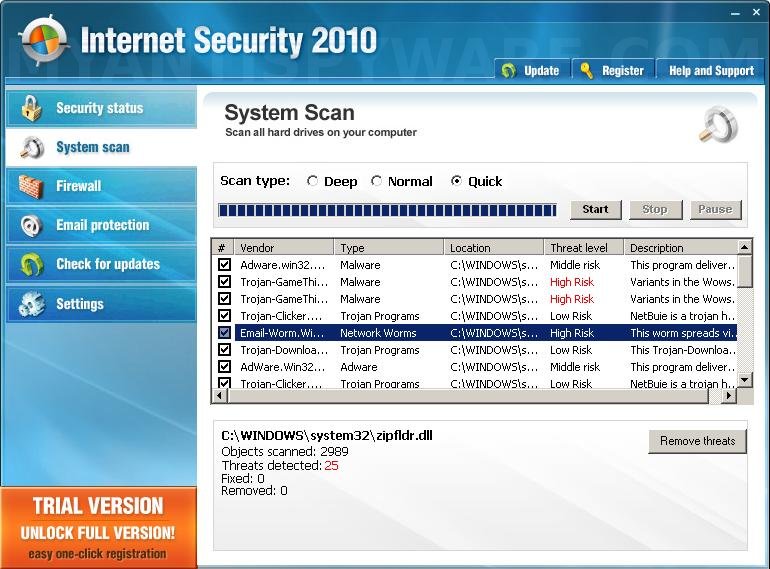Screen dimensions: 770x569
Task: Click the vertical scrollbar thumb of threat list
Action: [x=745, y=271]
